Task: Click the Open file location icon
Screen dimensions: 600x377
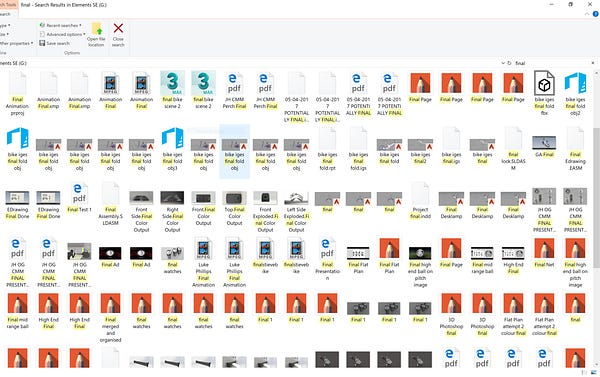Action: pos(96,34)
